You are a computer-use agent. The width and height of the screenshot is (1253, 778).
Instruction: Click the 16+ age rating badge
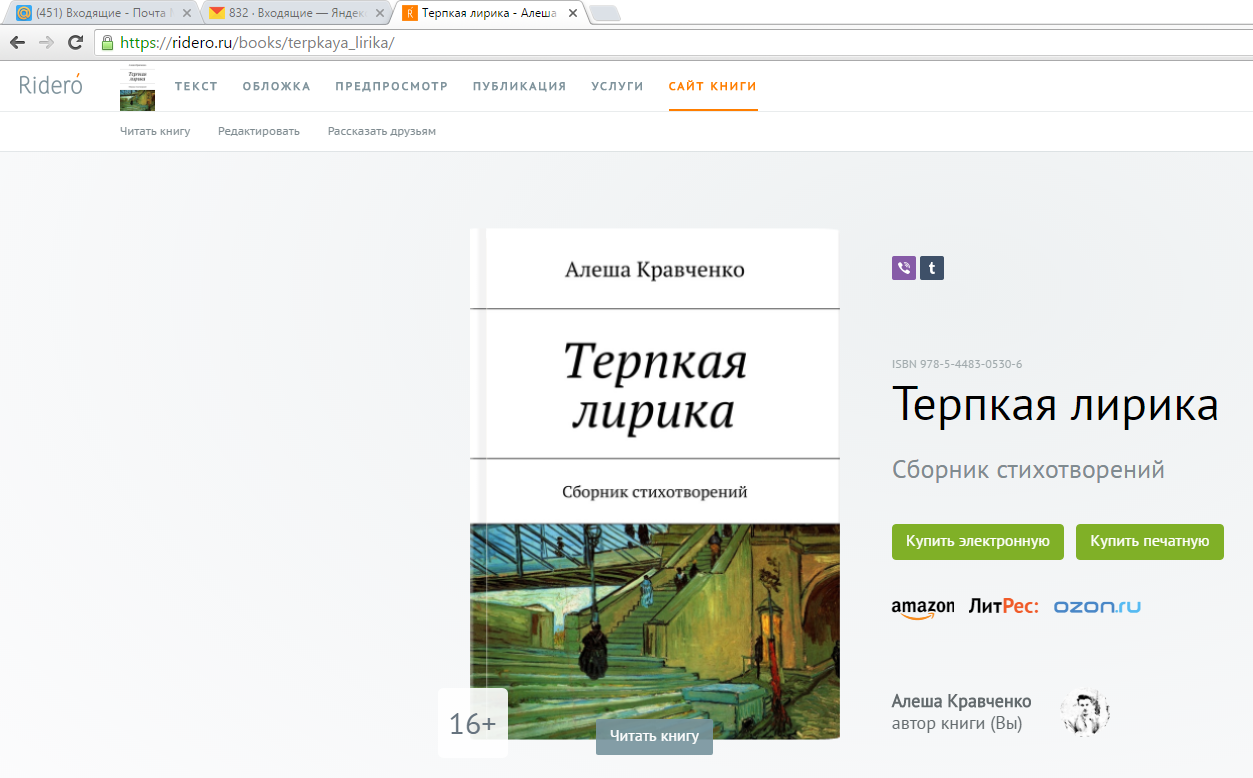click(473, 723)
